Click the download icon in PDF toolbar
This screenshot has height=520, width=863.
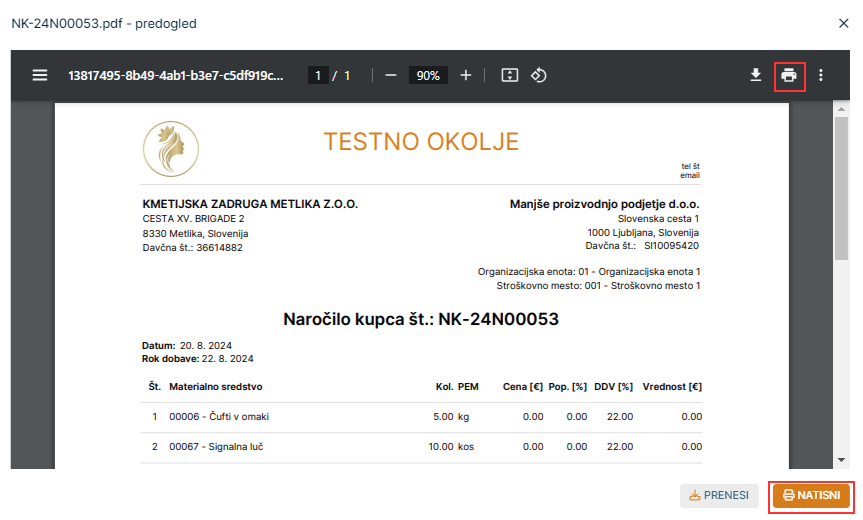pos(756,75)
